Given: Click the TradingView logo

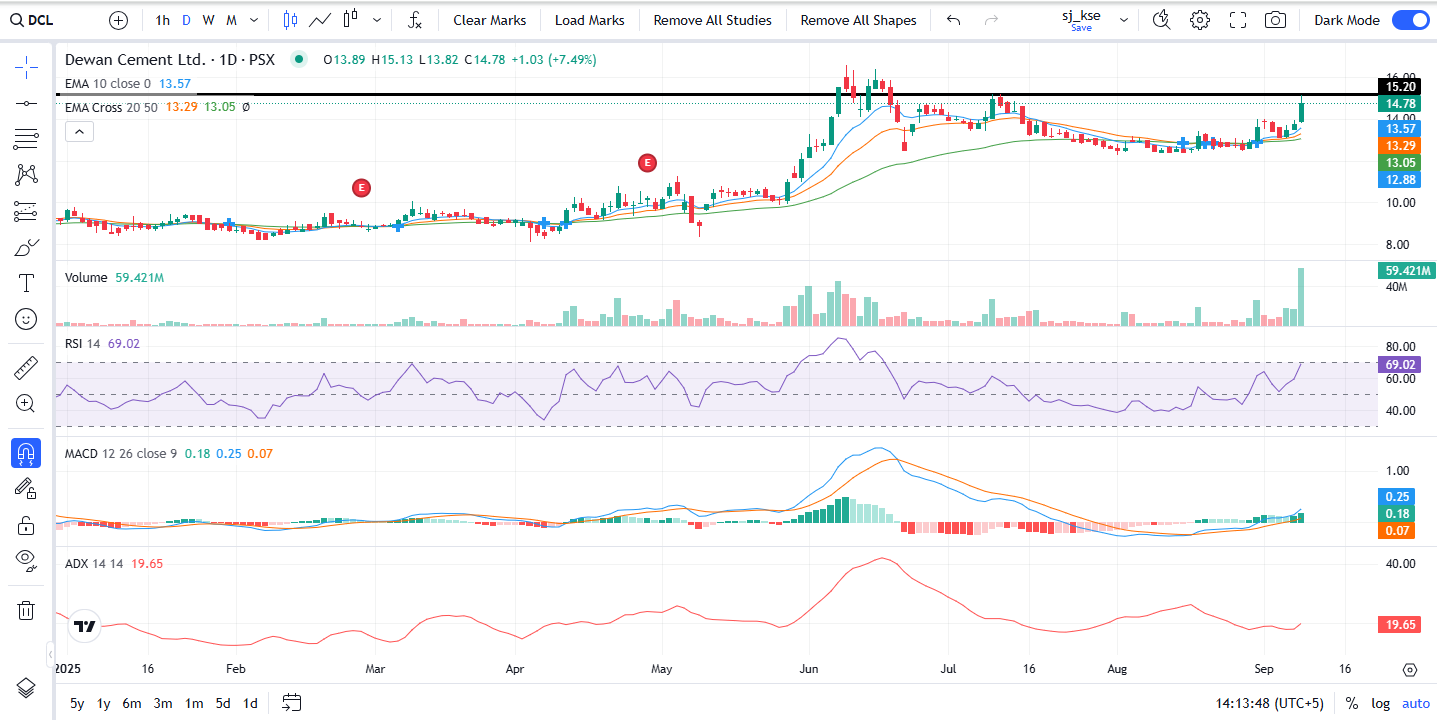Looking at the screenshot, I should tap(84, 626).
